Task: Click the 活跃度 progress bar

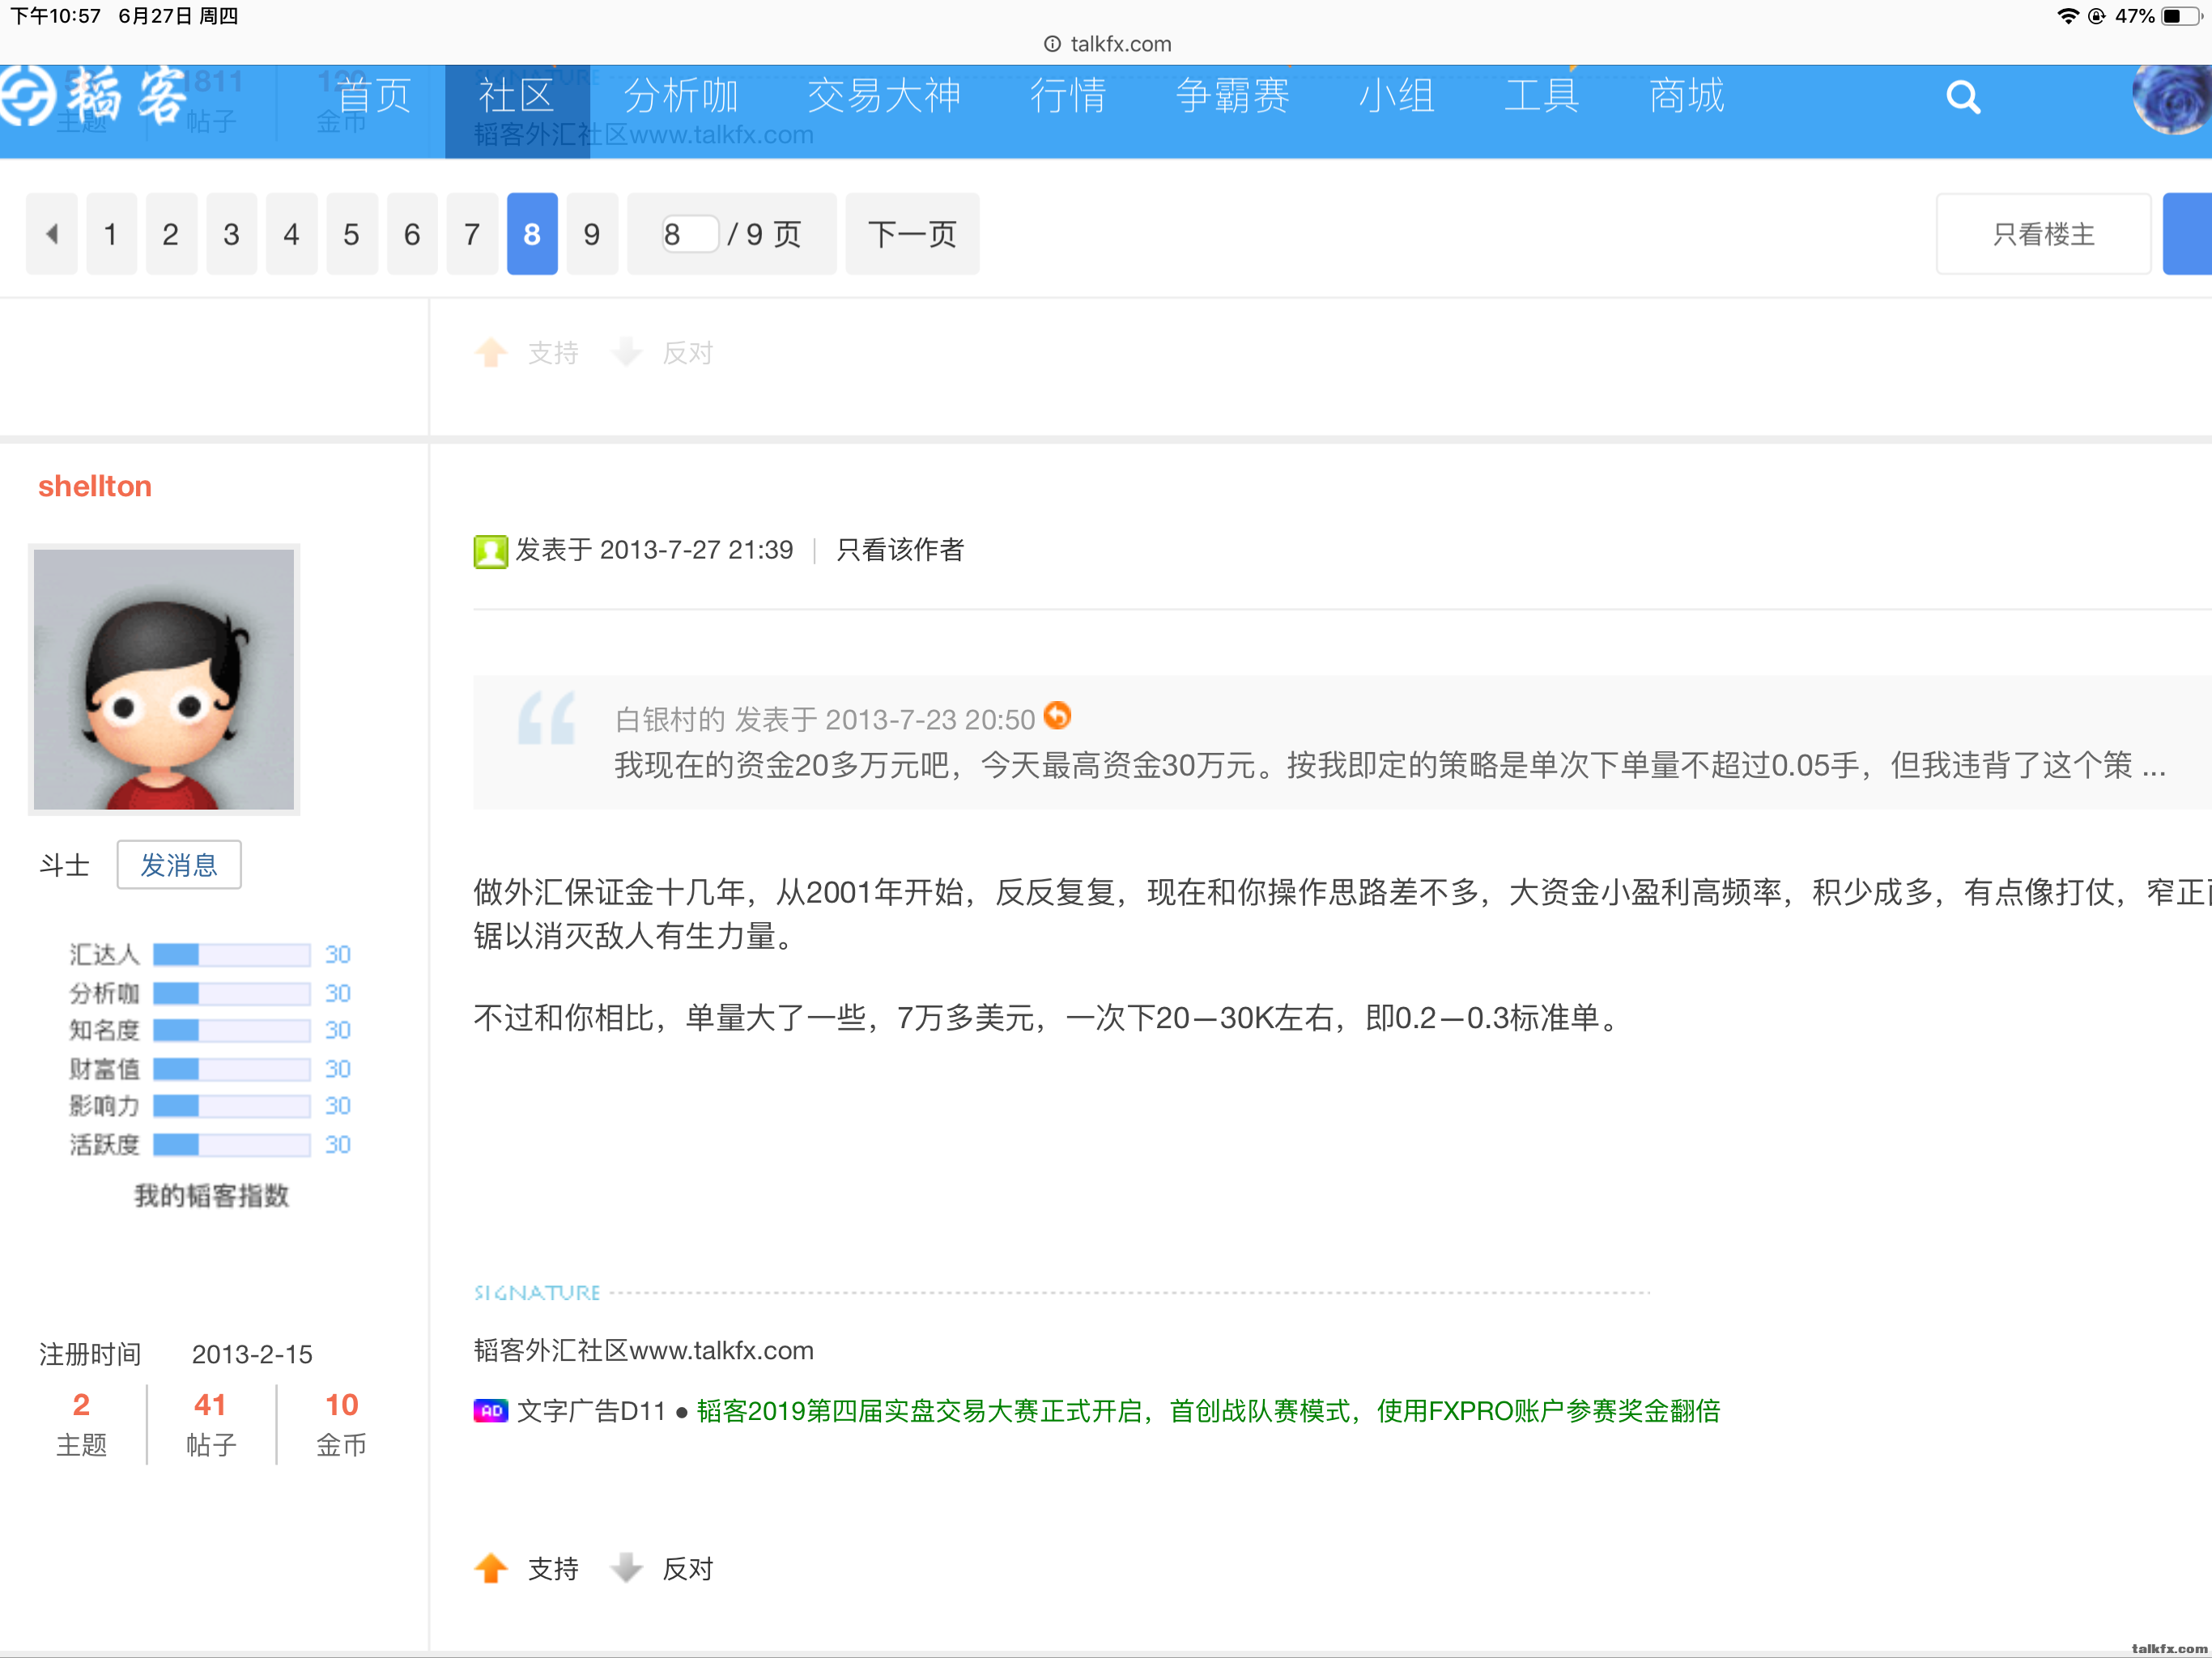Action: pyautogui.click(x=231, y=1145)
